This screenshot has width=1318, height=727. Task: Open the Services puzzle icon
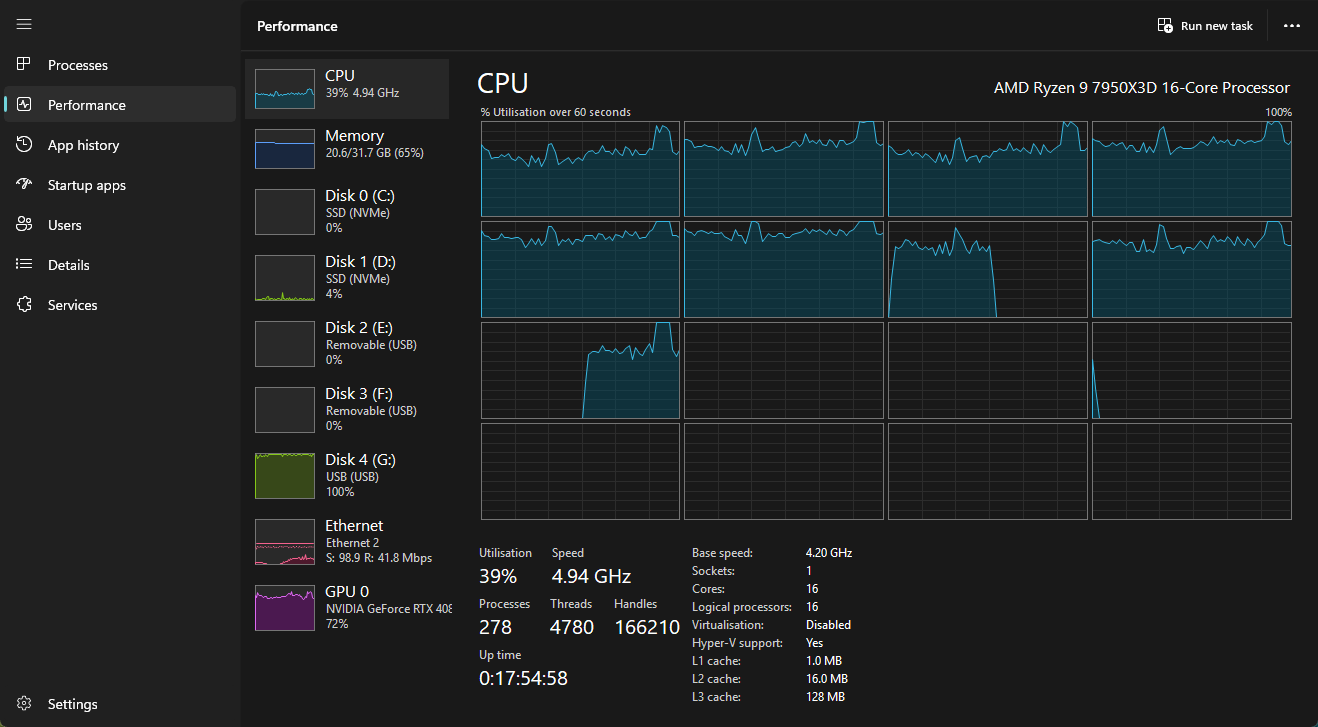pyautogui.click(x=25, y=305)
